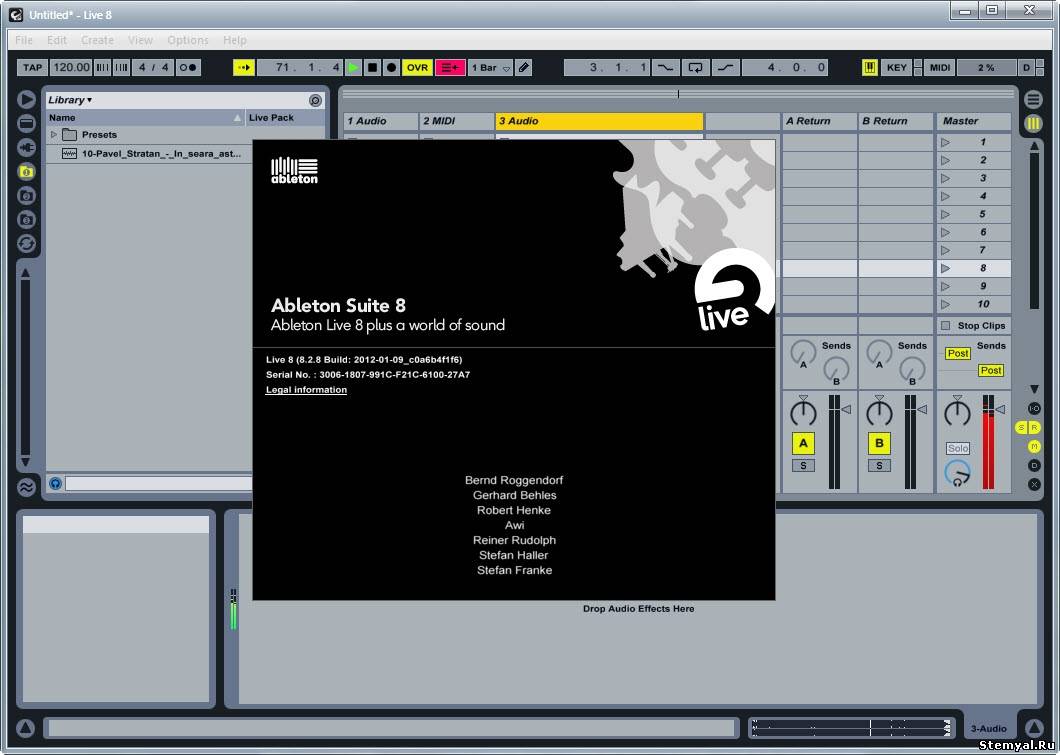Select the 3 Audio track header
1060x755 pixels.
599,121
